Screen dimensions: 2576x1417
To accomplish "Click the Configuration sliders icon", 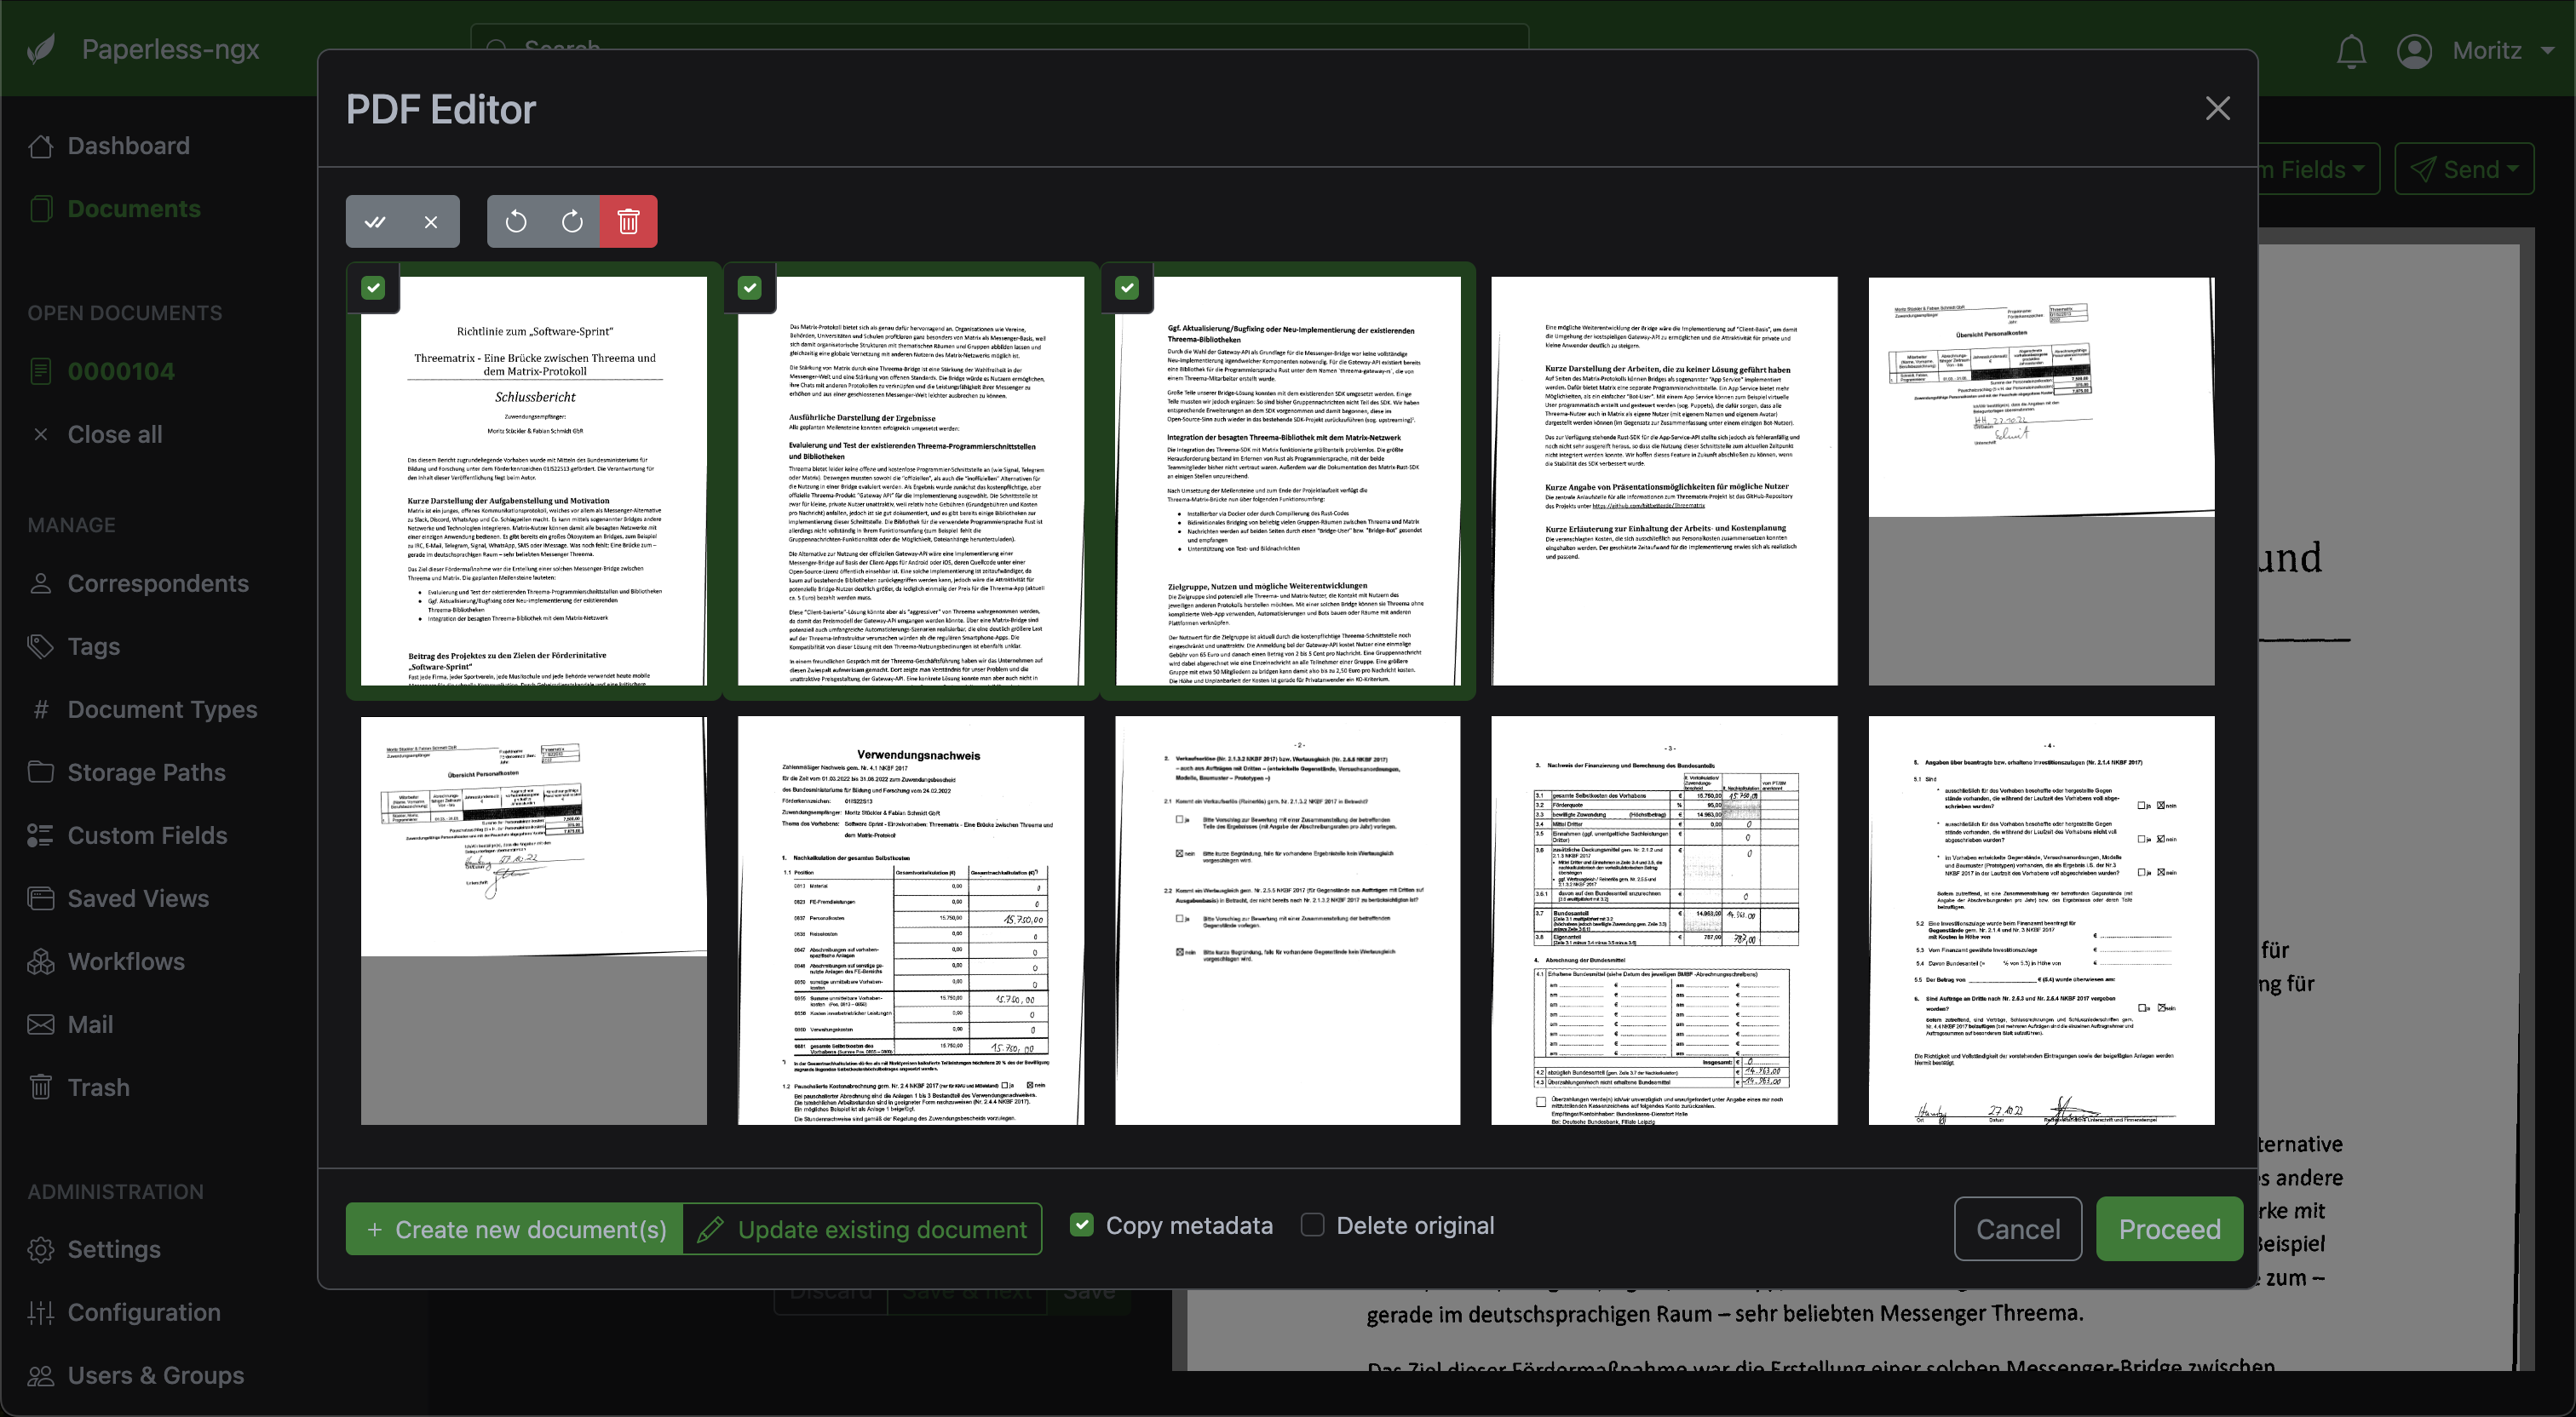I will pos(41,1312).
